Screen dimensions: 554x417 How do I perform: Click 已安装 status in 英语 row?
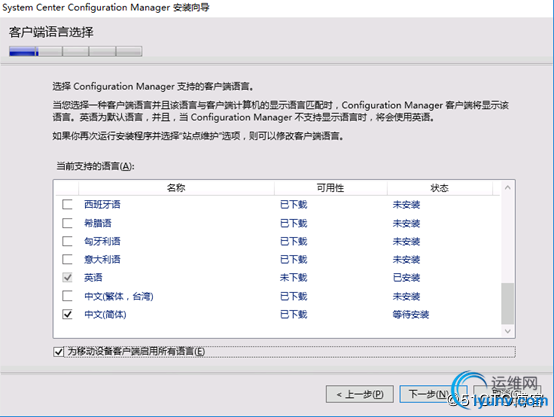point(406,277)
